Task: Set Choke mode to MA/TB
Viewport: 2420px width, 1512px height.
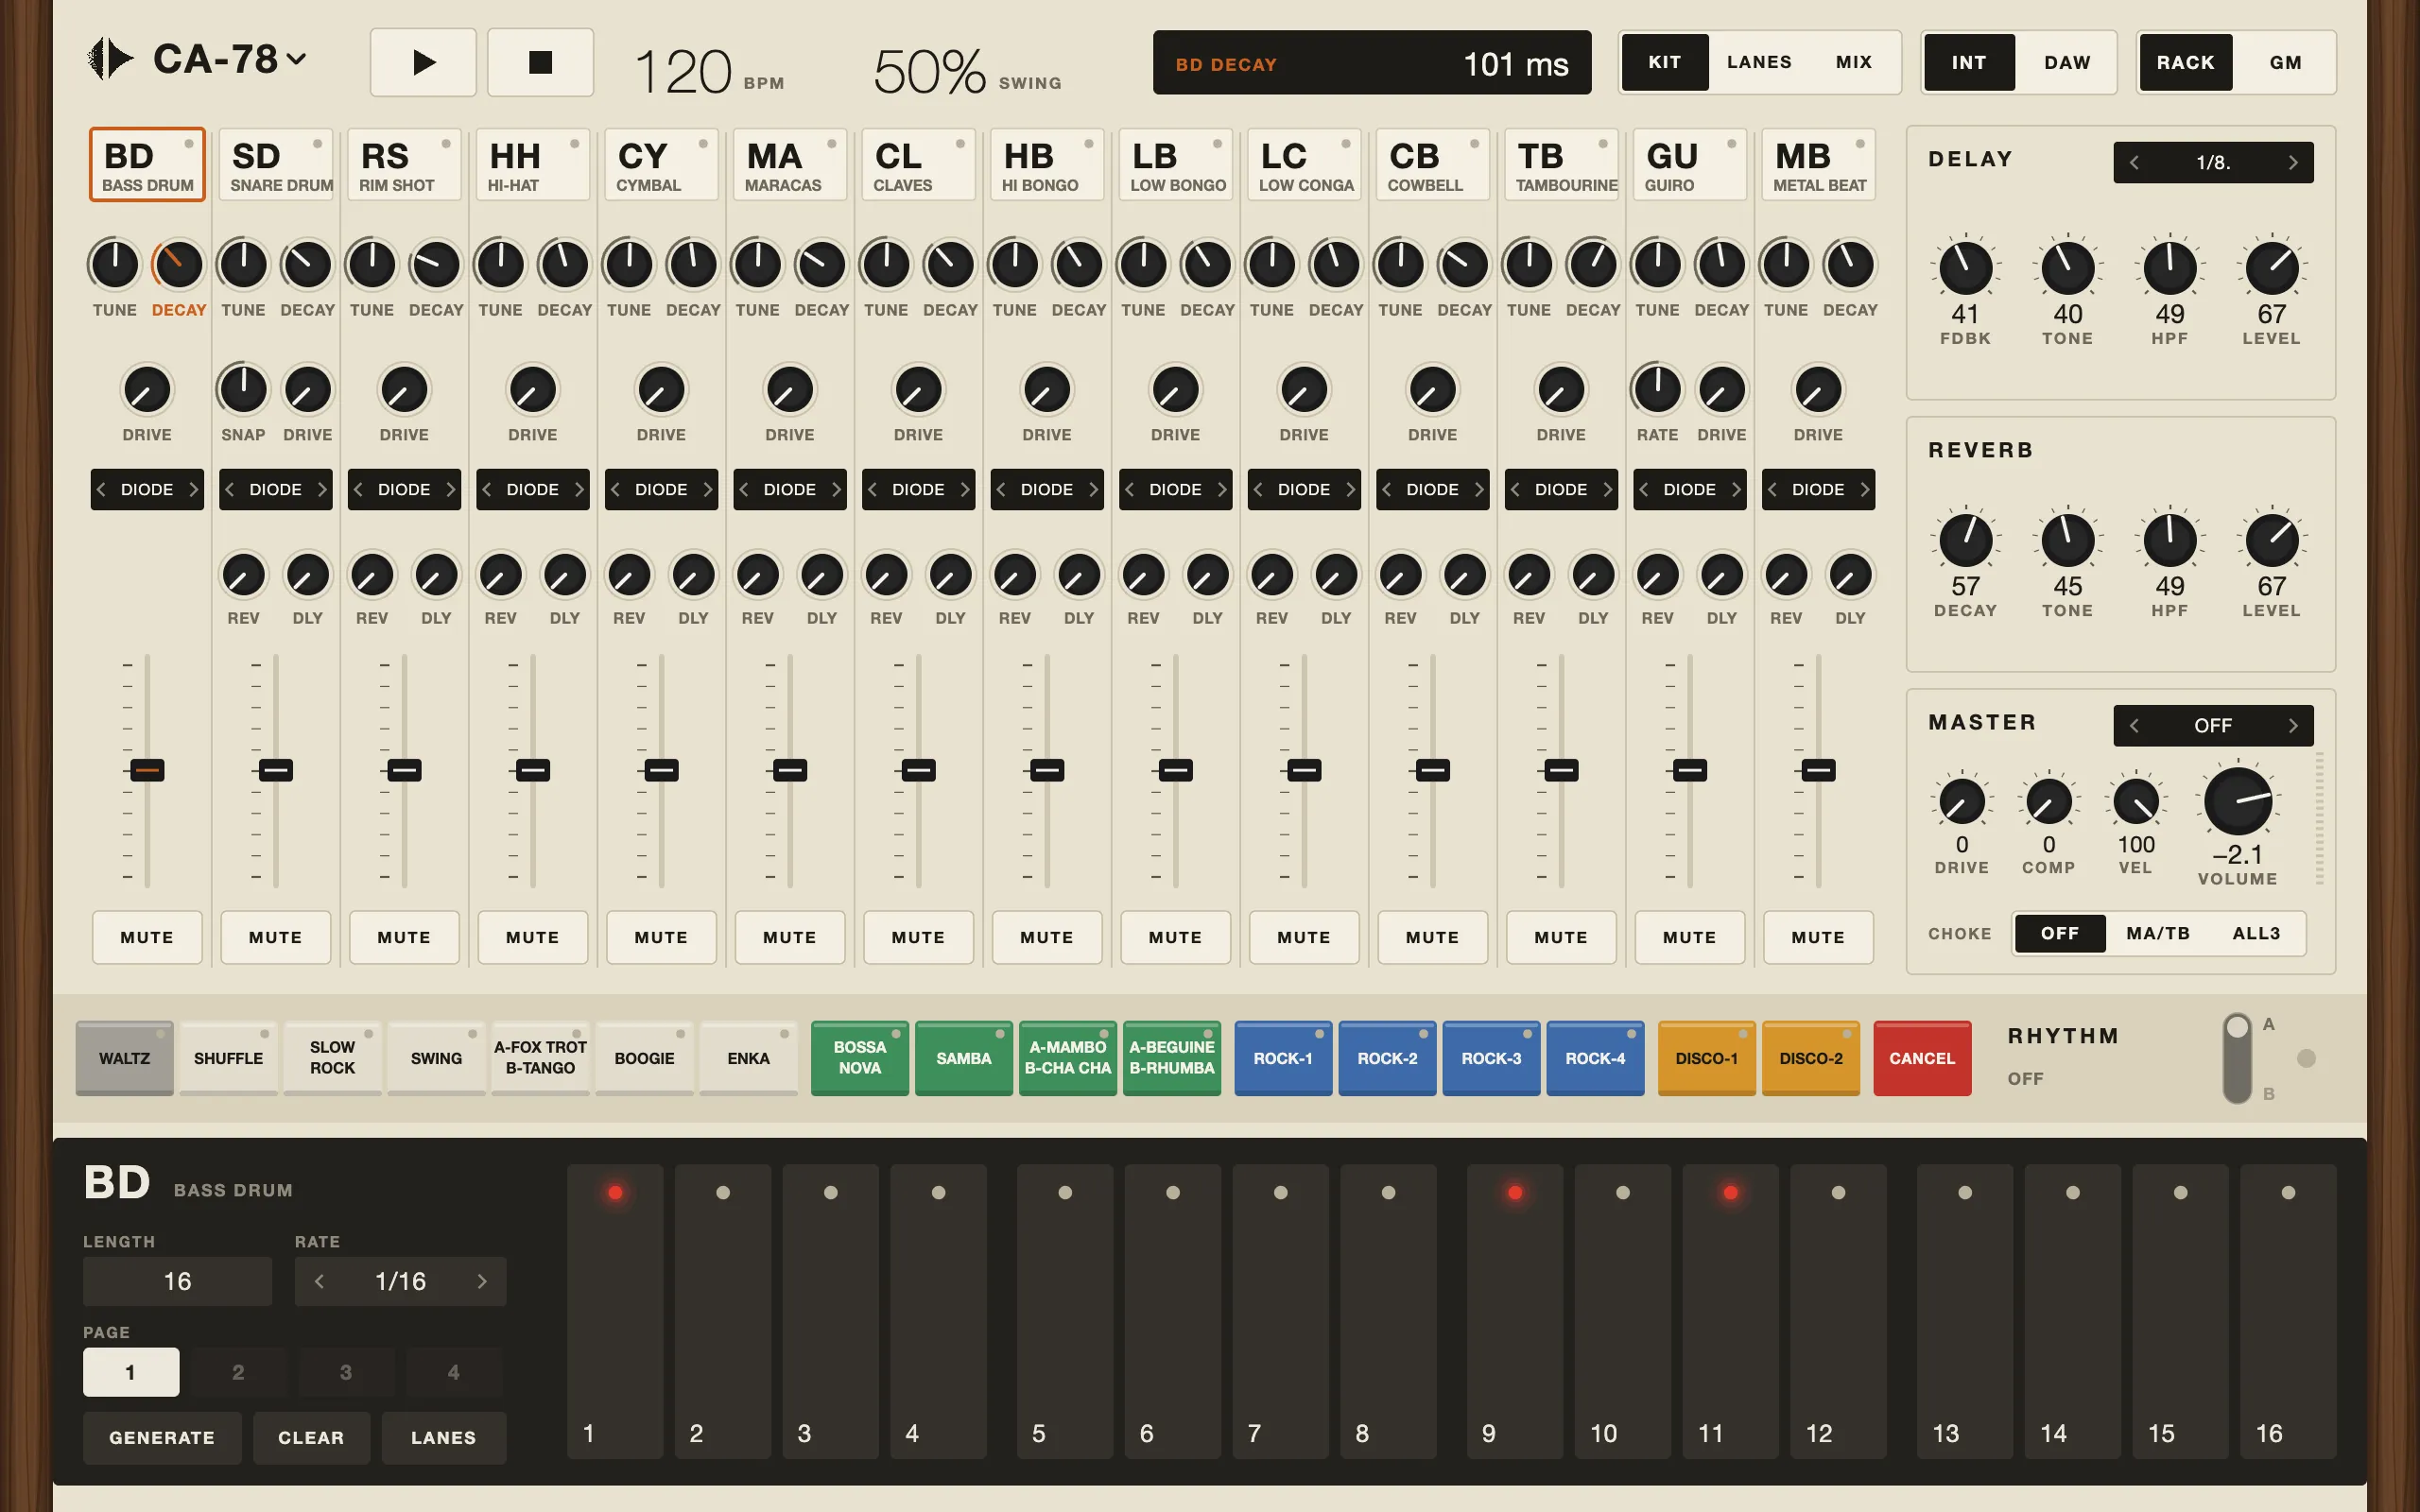Action: point(2158,933)
